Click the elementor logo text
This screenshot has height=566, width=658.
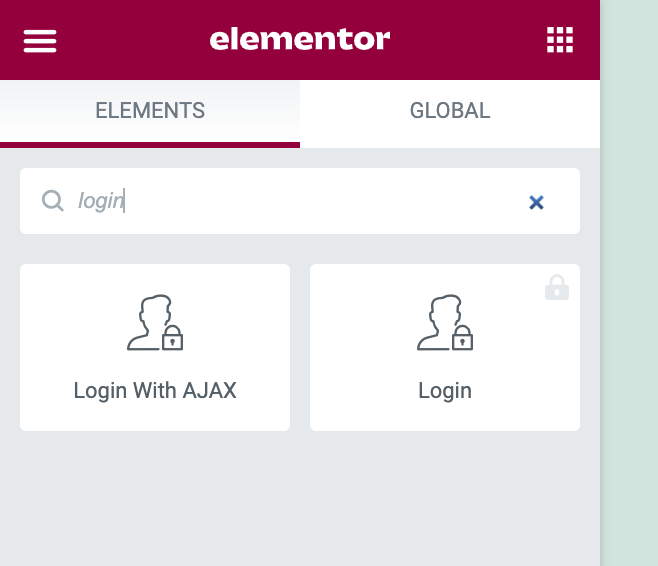300,39
